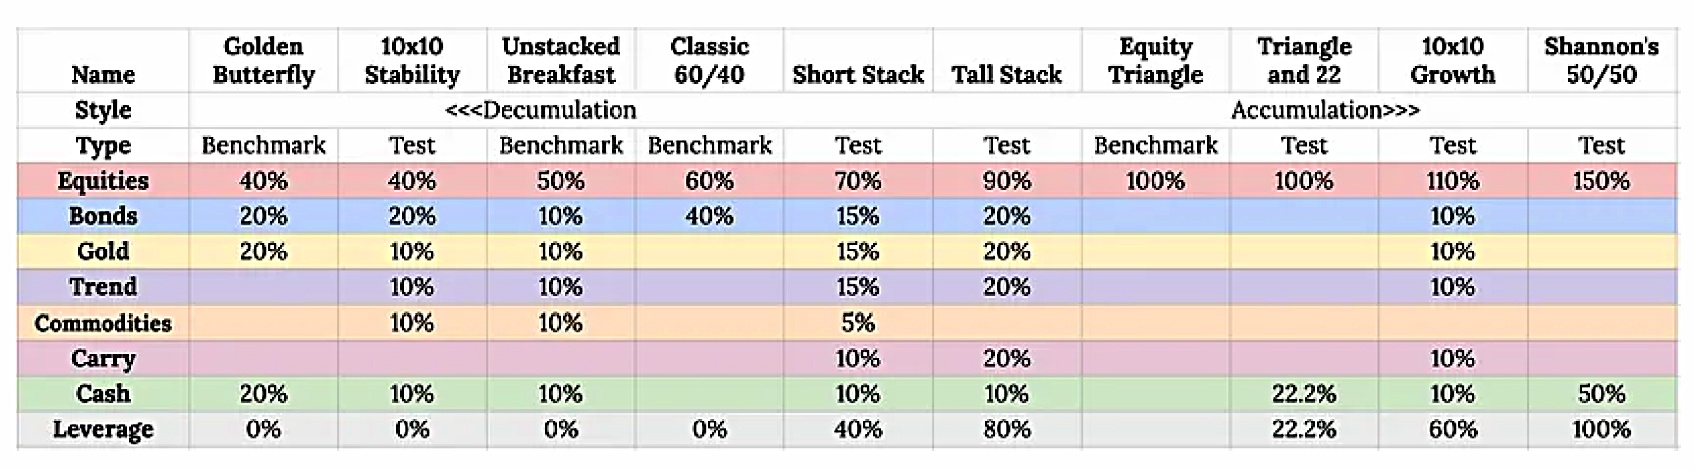This screenshot has height=470, width=1694.
Task: Click the Golden Butterfly column header
Action: click(x=263, y=60)
